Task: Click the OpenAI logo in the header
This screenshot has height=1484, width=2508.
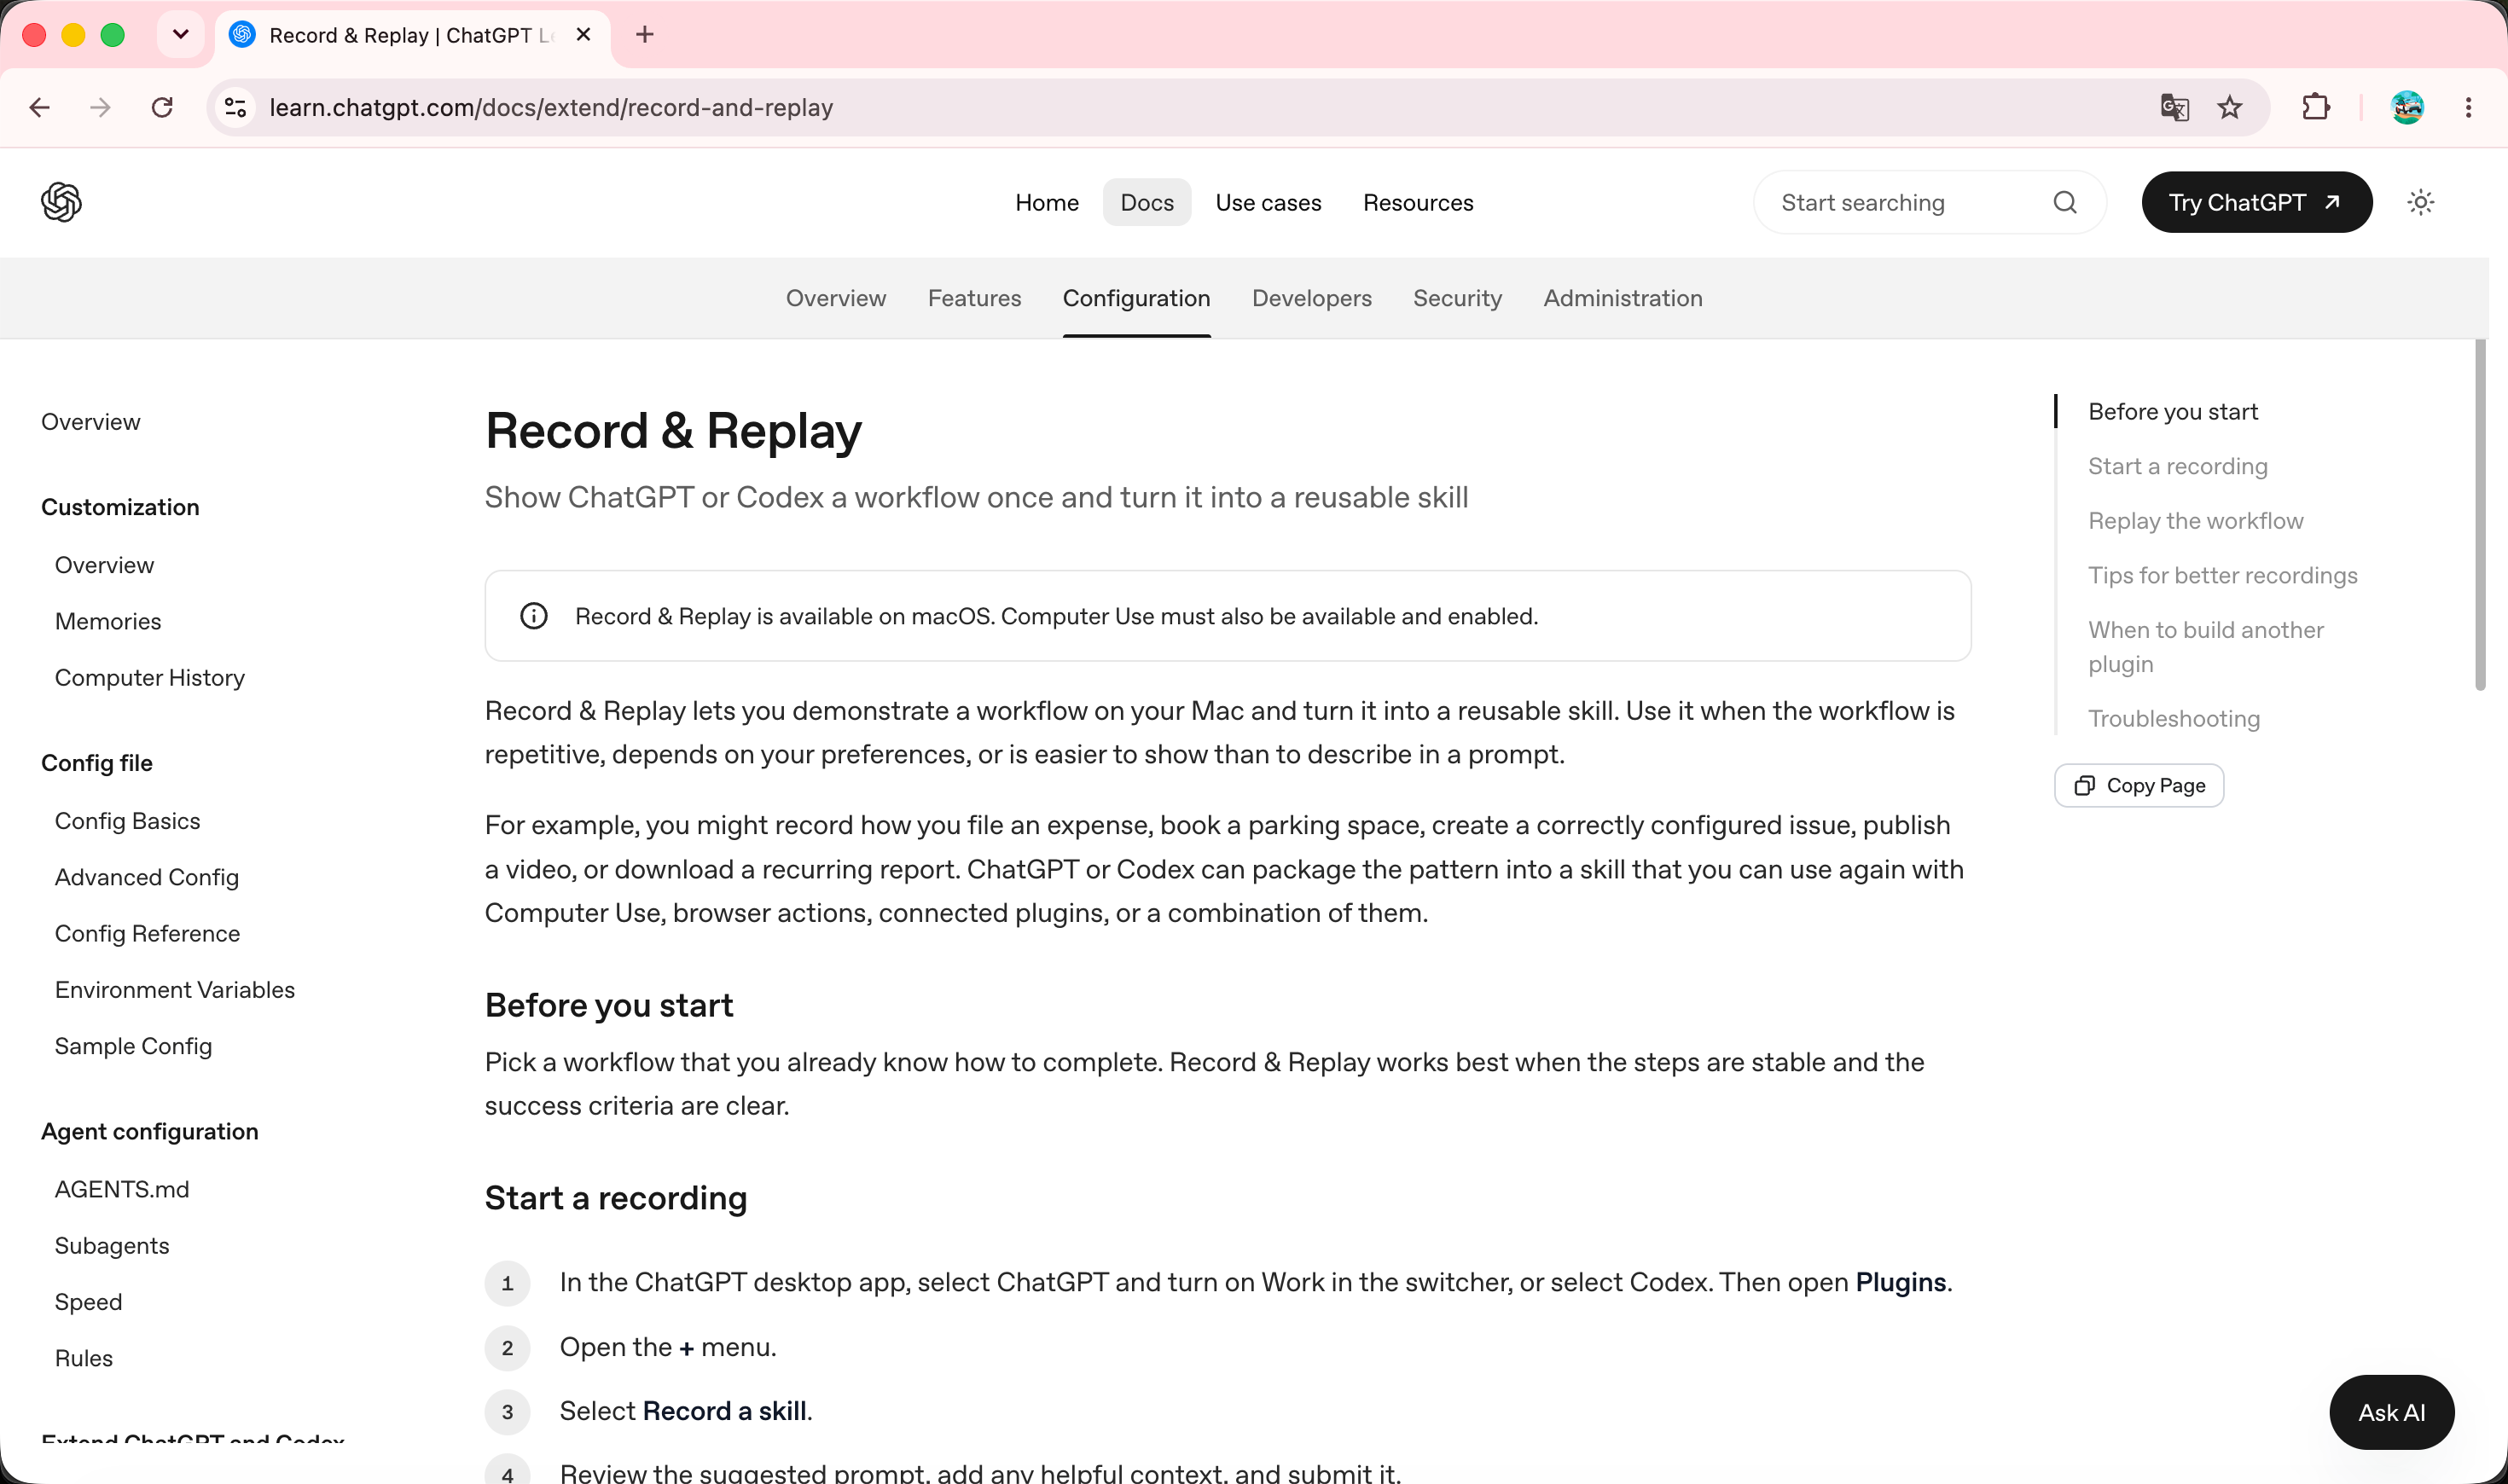Action: (x=61, y=202)
